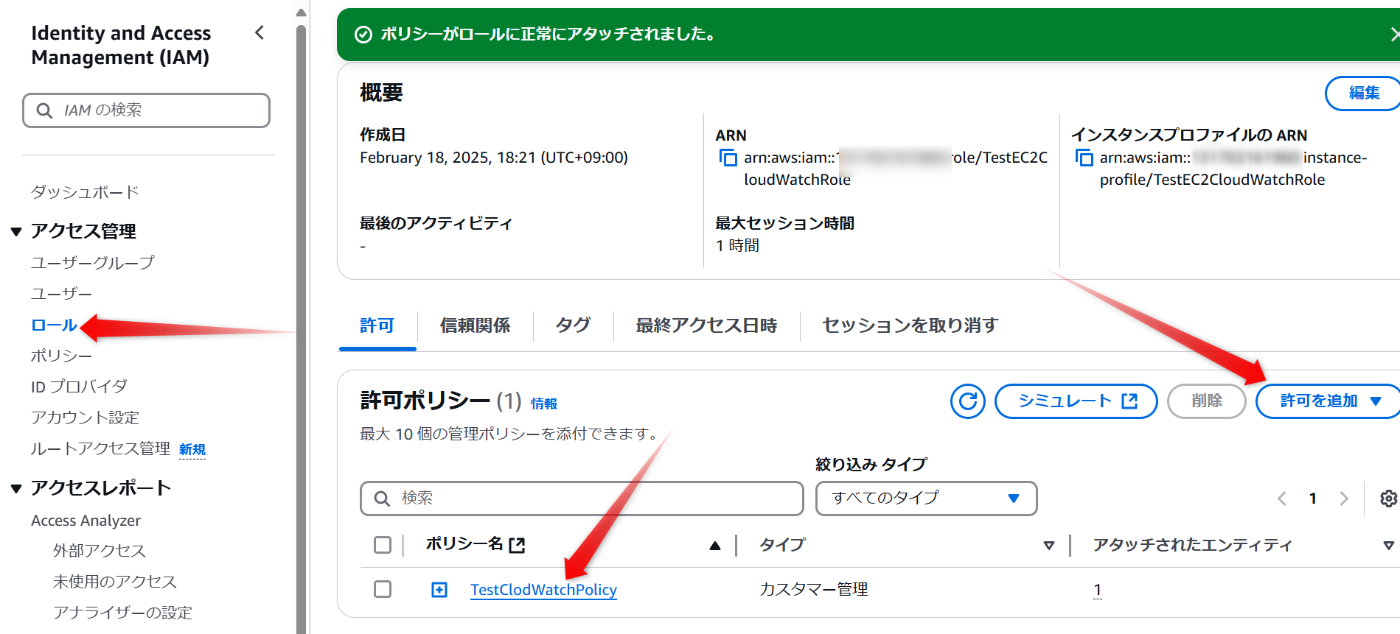Screen dimensions: 1400x634
Task: Open ダッシュボード in the sidebar
Action: click(x=85, y=192)
